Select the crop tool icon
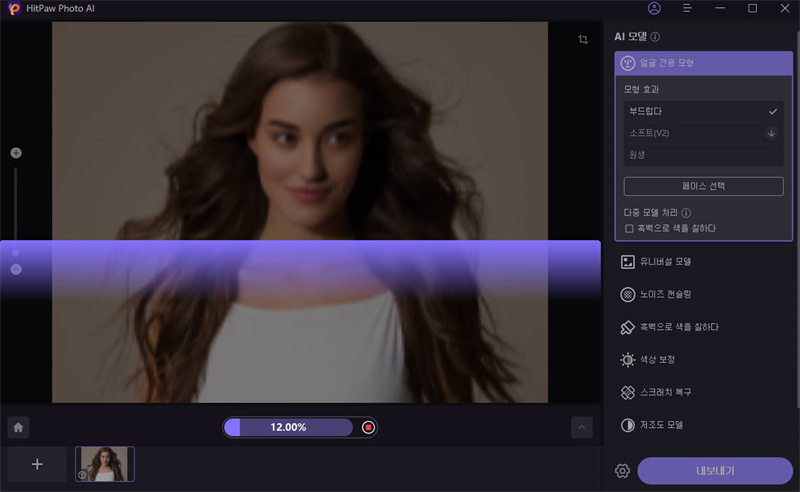The image size is (800, 492). click(583, 39)
